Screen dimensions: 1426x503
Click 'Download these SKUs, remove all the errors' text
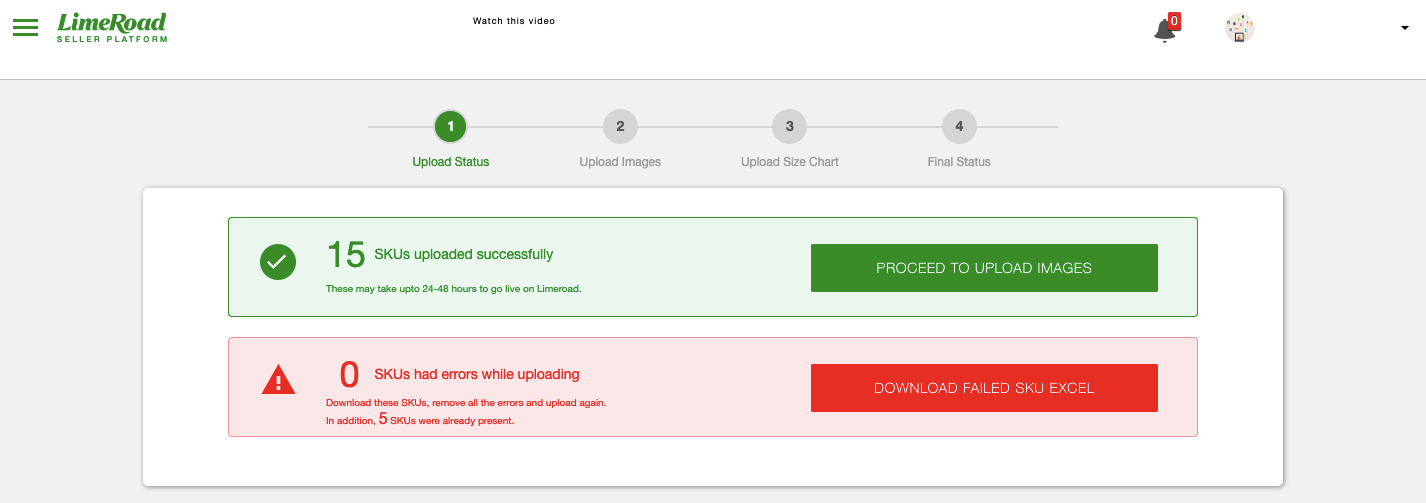(466, 403)
